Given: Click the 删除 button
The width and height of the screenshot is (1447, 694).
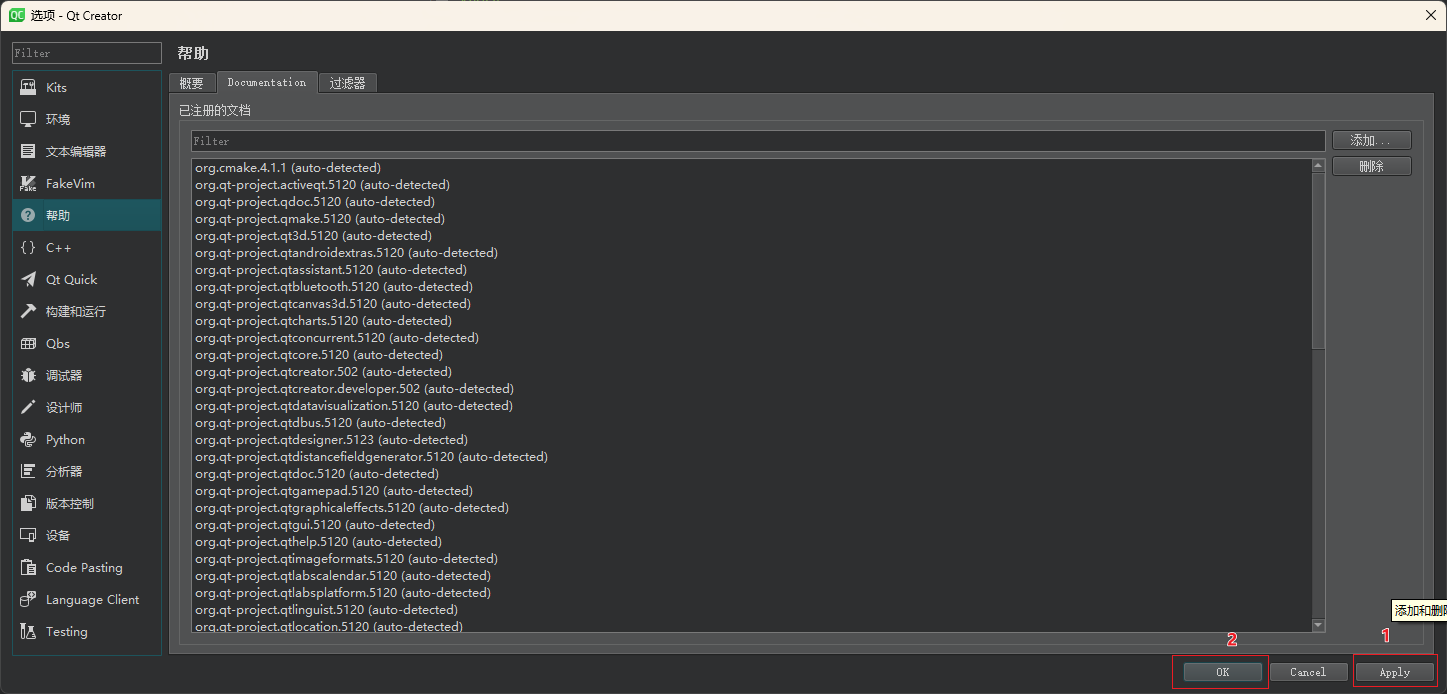Looking at the screenshot, I should click(1371, 167).
